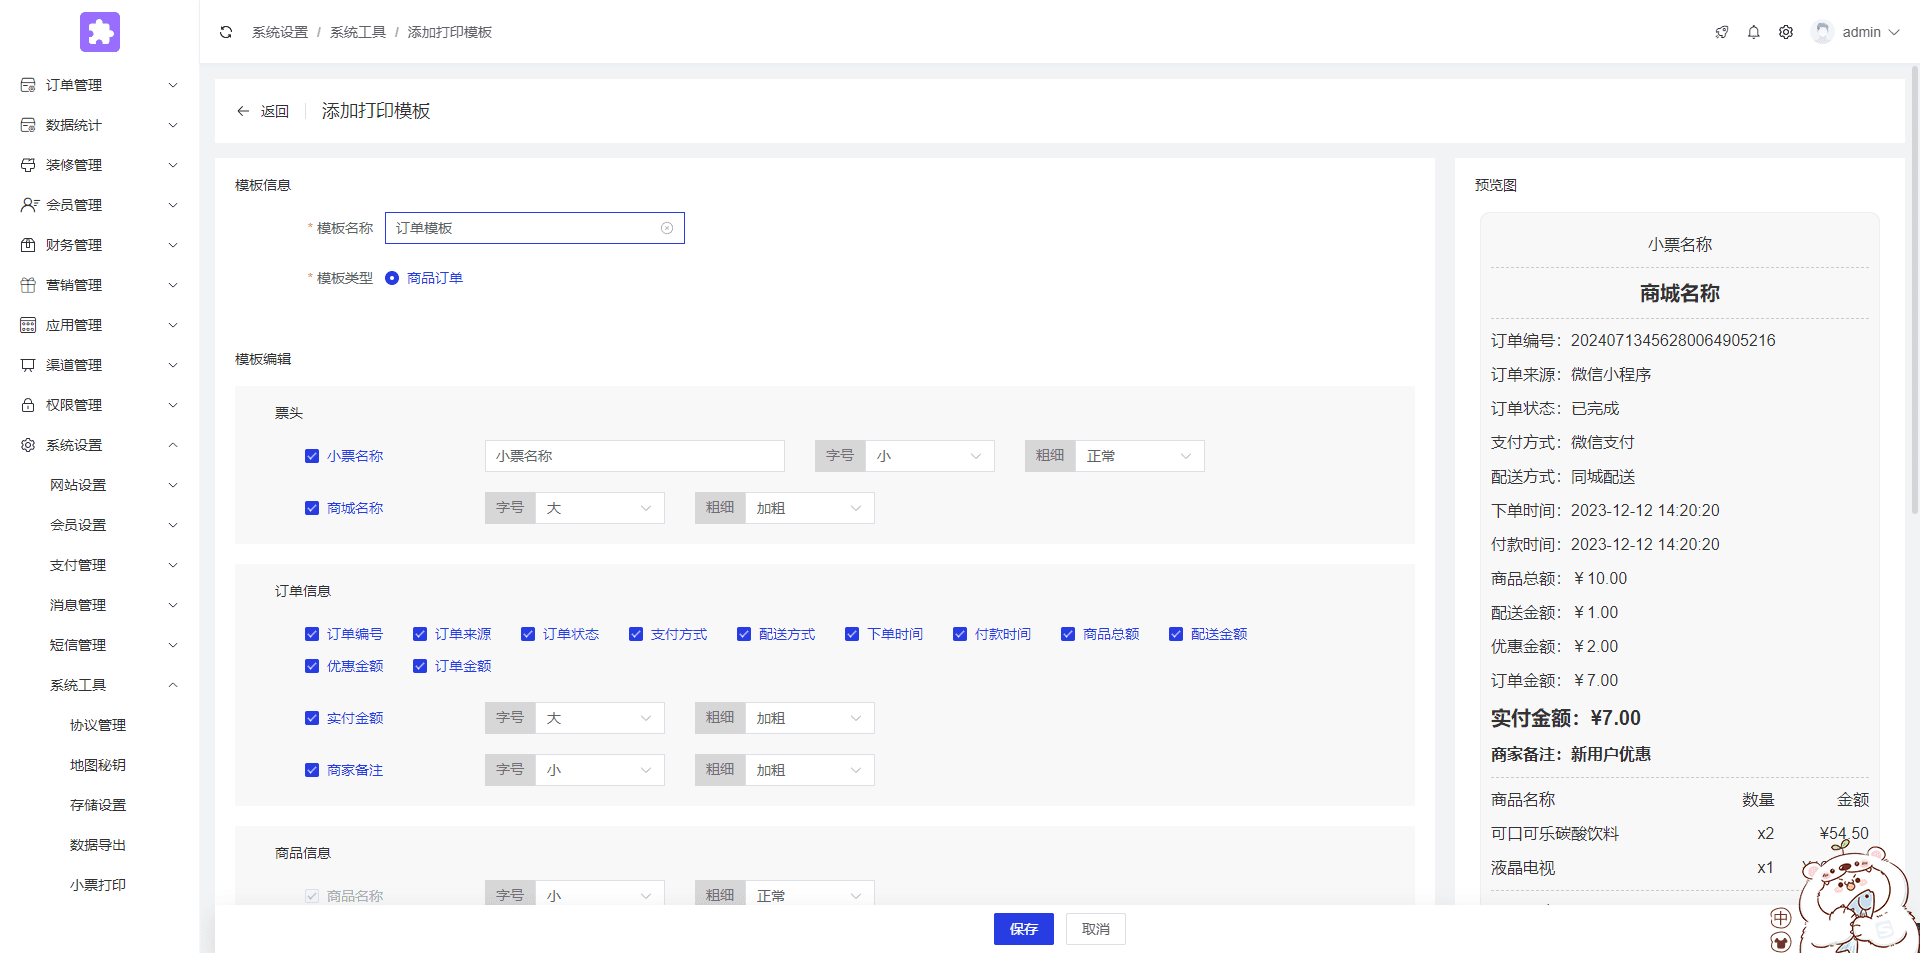Click the purple puzzle logo icon
Viewport: 1920px width, 953px height.
[100, 32]
